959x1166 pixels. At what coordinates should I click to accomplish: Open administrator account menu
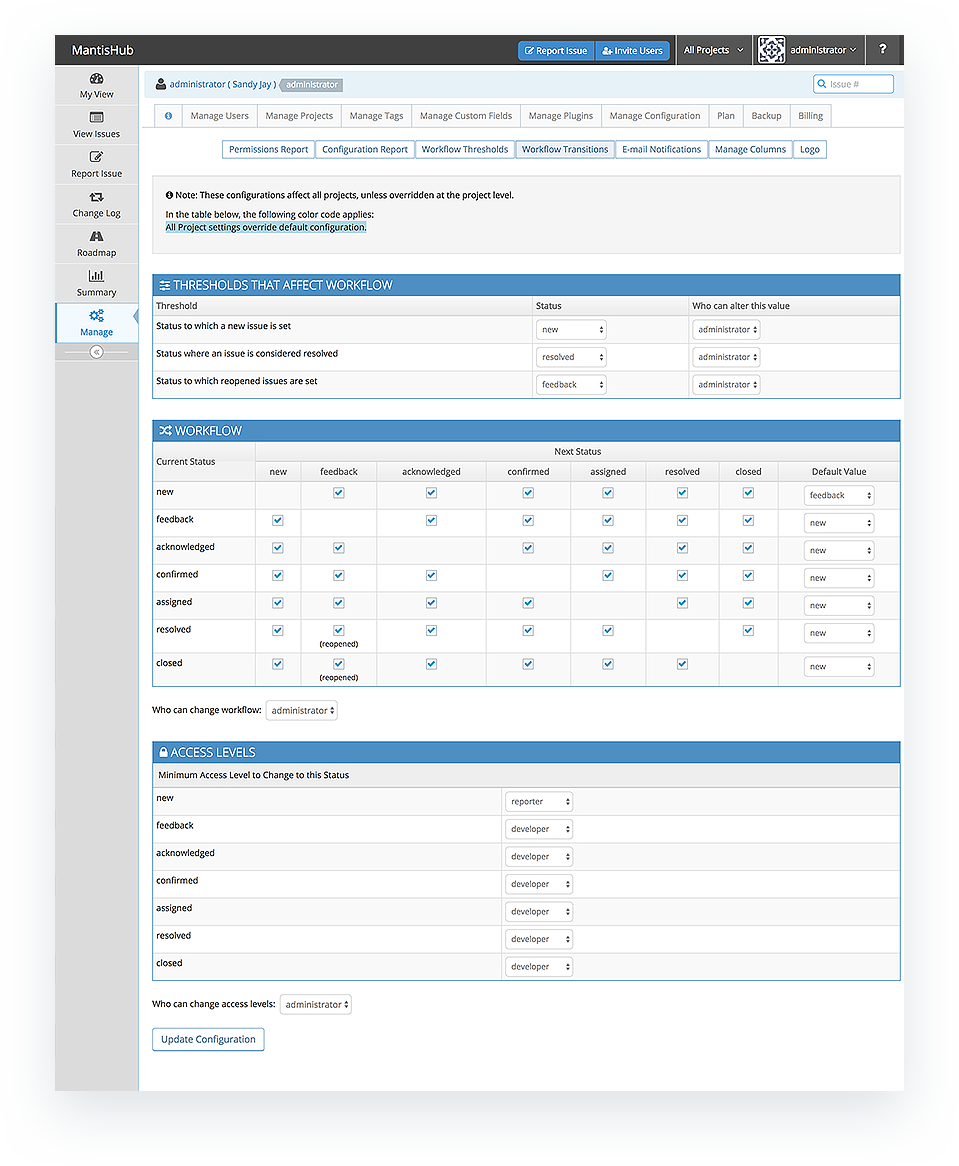(823, 50)
